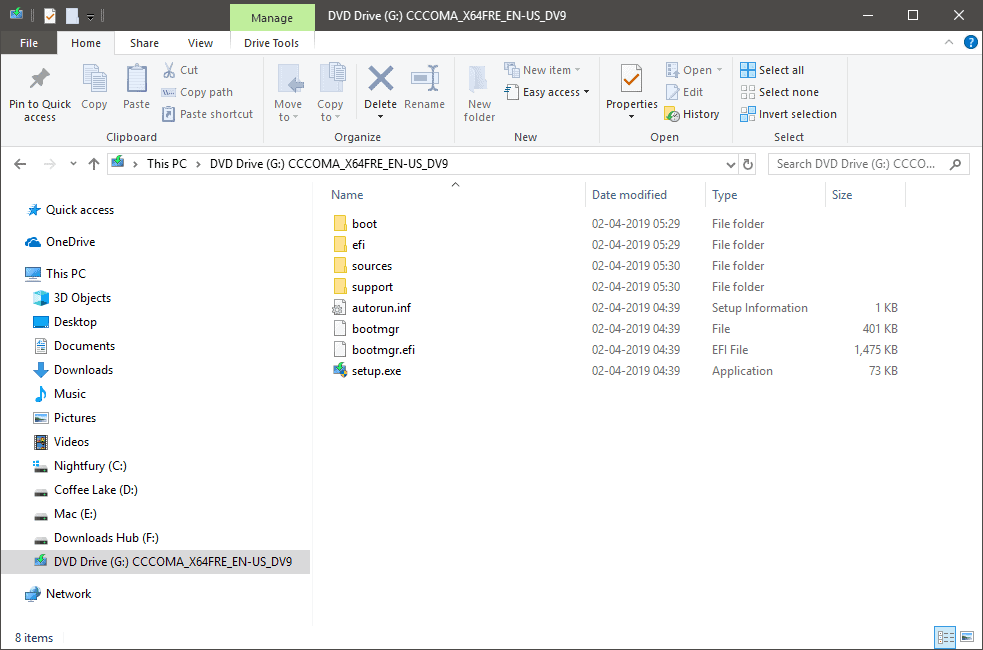This screenshot has height=650, width=983.
Task: Open Nightfury (C:) drive
Action: click(90, 466)
